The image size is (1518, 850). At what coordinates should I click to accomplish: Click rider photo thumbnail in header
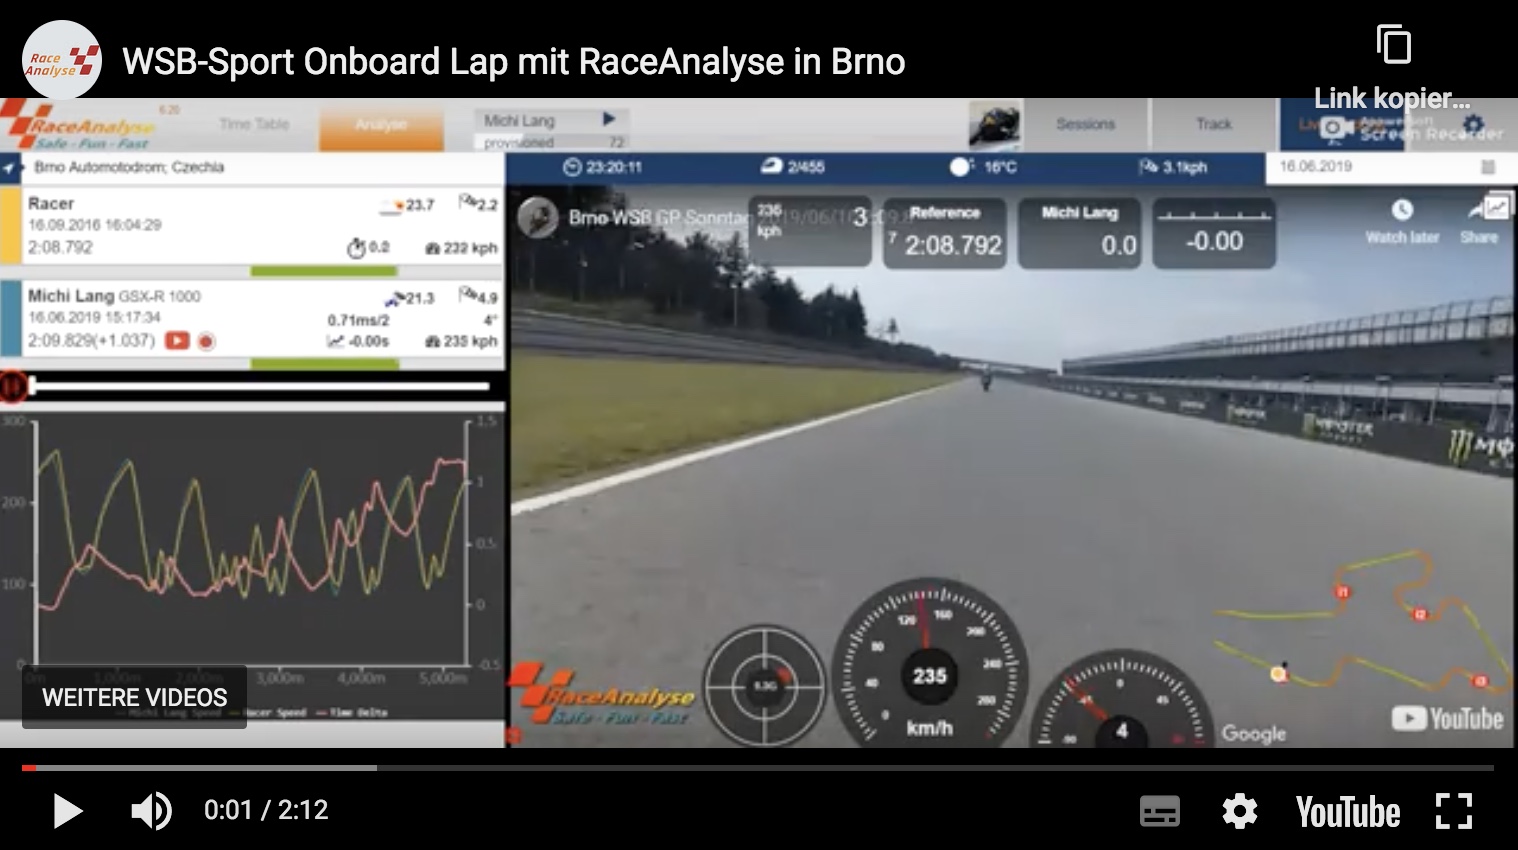pos(994,125)
